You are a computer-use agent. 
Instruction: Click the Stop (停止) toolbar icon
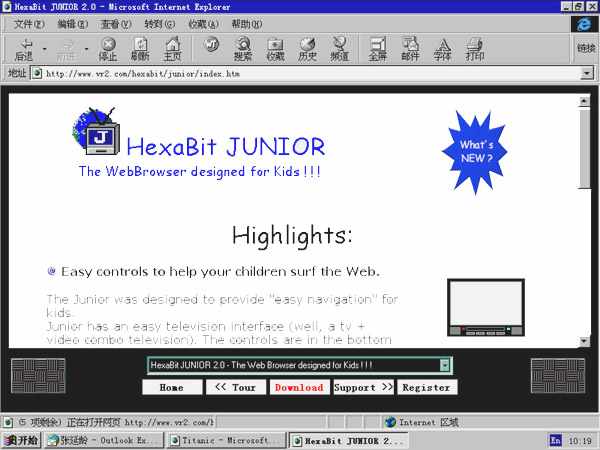[x=108, y=47]
